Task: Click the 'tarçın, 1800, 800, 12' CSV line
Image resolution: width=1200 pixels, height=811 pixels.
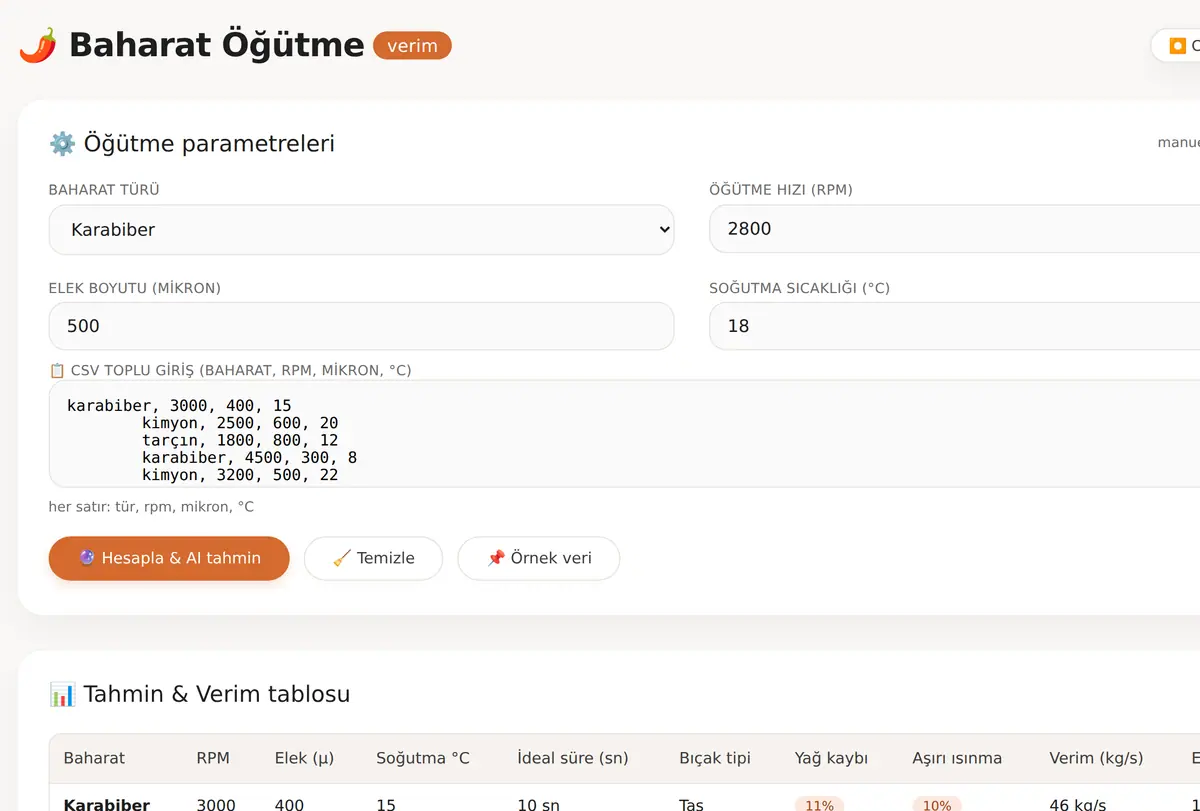Action: (x=240, y=440)
